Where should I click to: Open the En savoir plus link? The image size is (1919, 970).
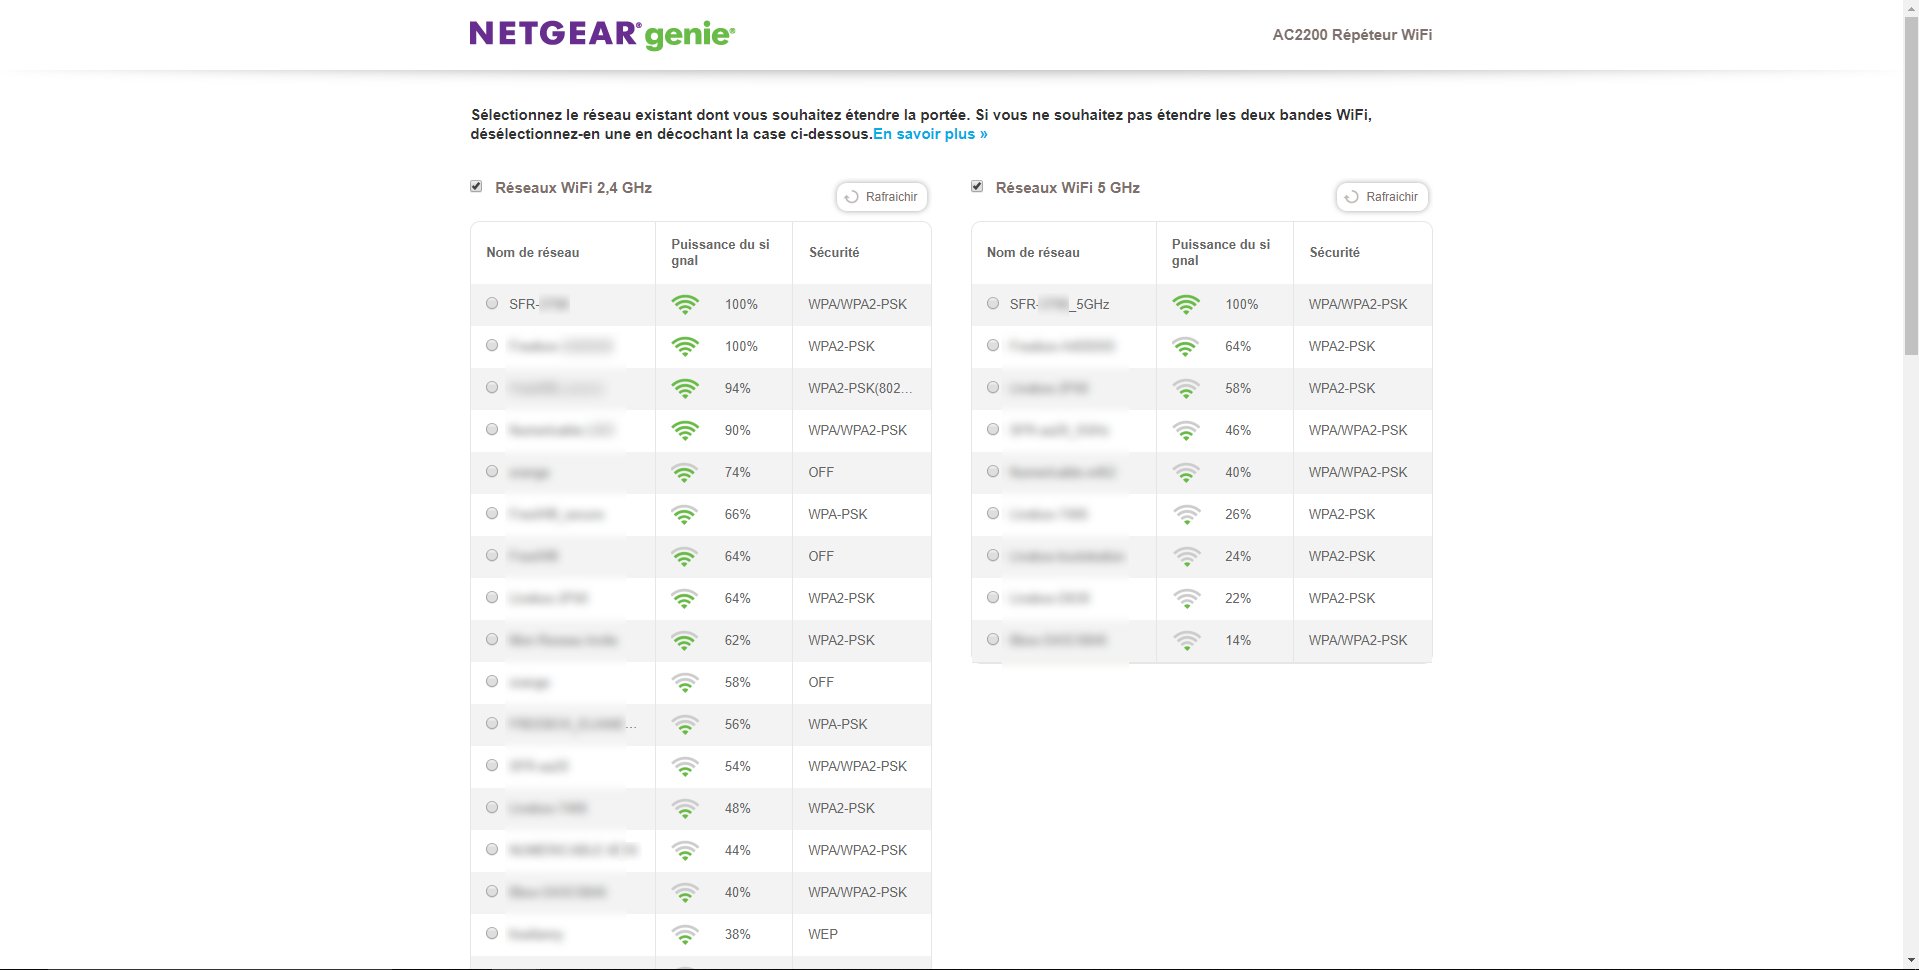[x=930, y=134]
